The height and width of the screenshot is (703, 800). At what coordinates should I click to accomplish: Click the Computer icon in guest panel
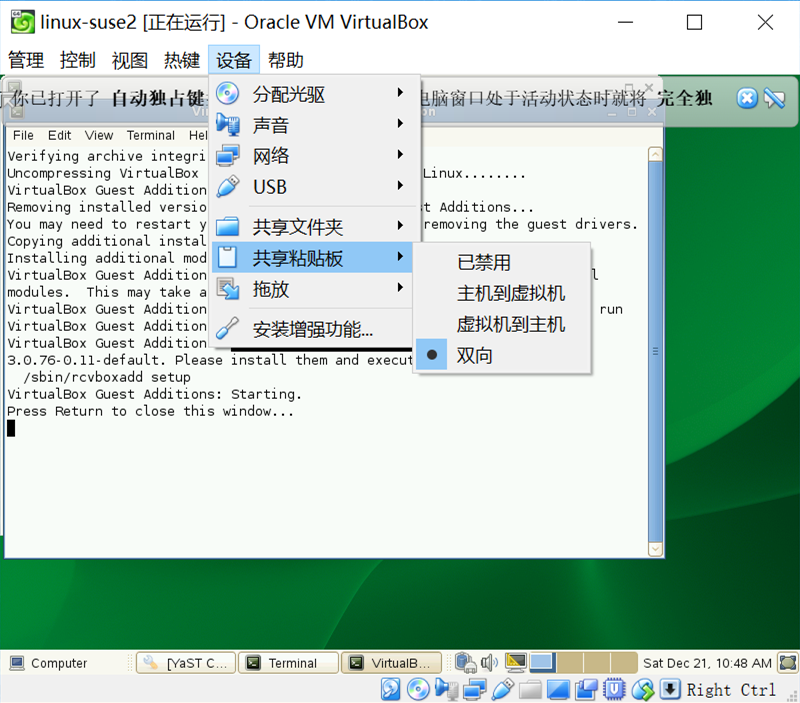[x=17, y=663]
